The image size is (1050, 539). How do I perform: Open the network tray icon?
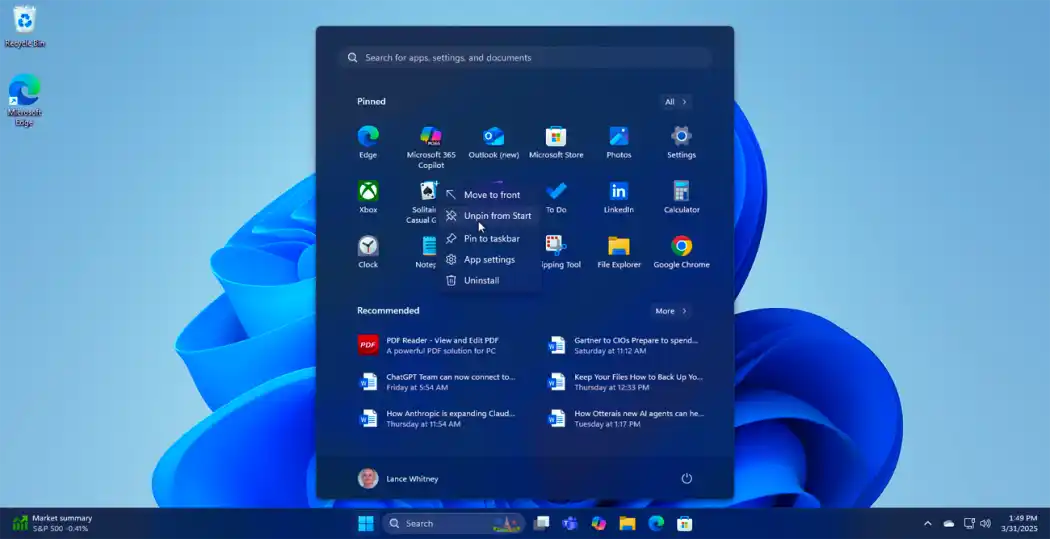tap(968, 524)
